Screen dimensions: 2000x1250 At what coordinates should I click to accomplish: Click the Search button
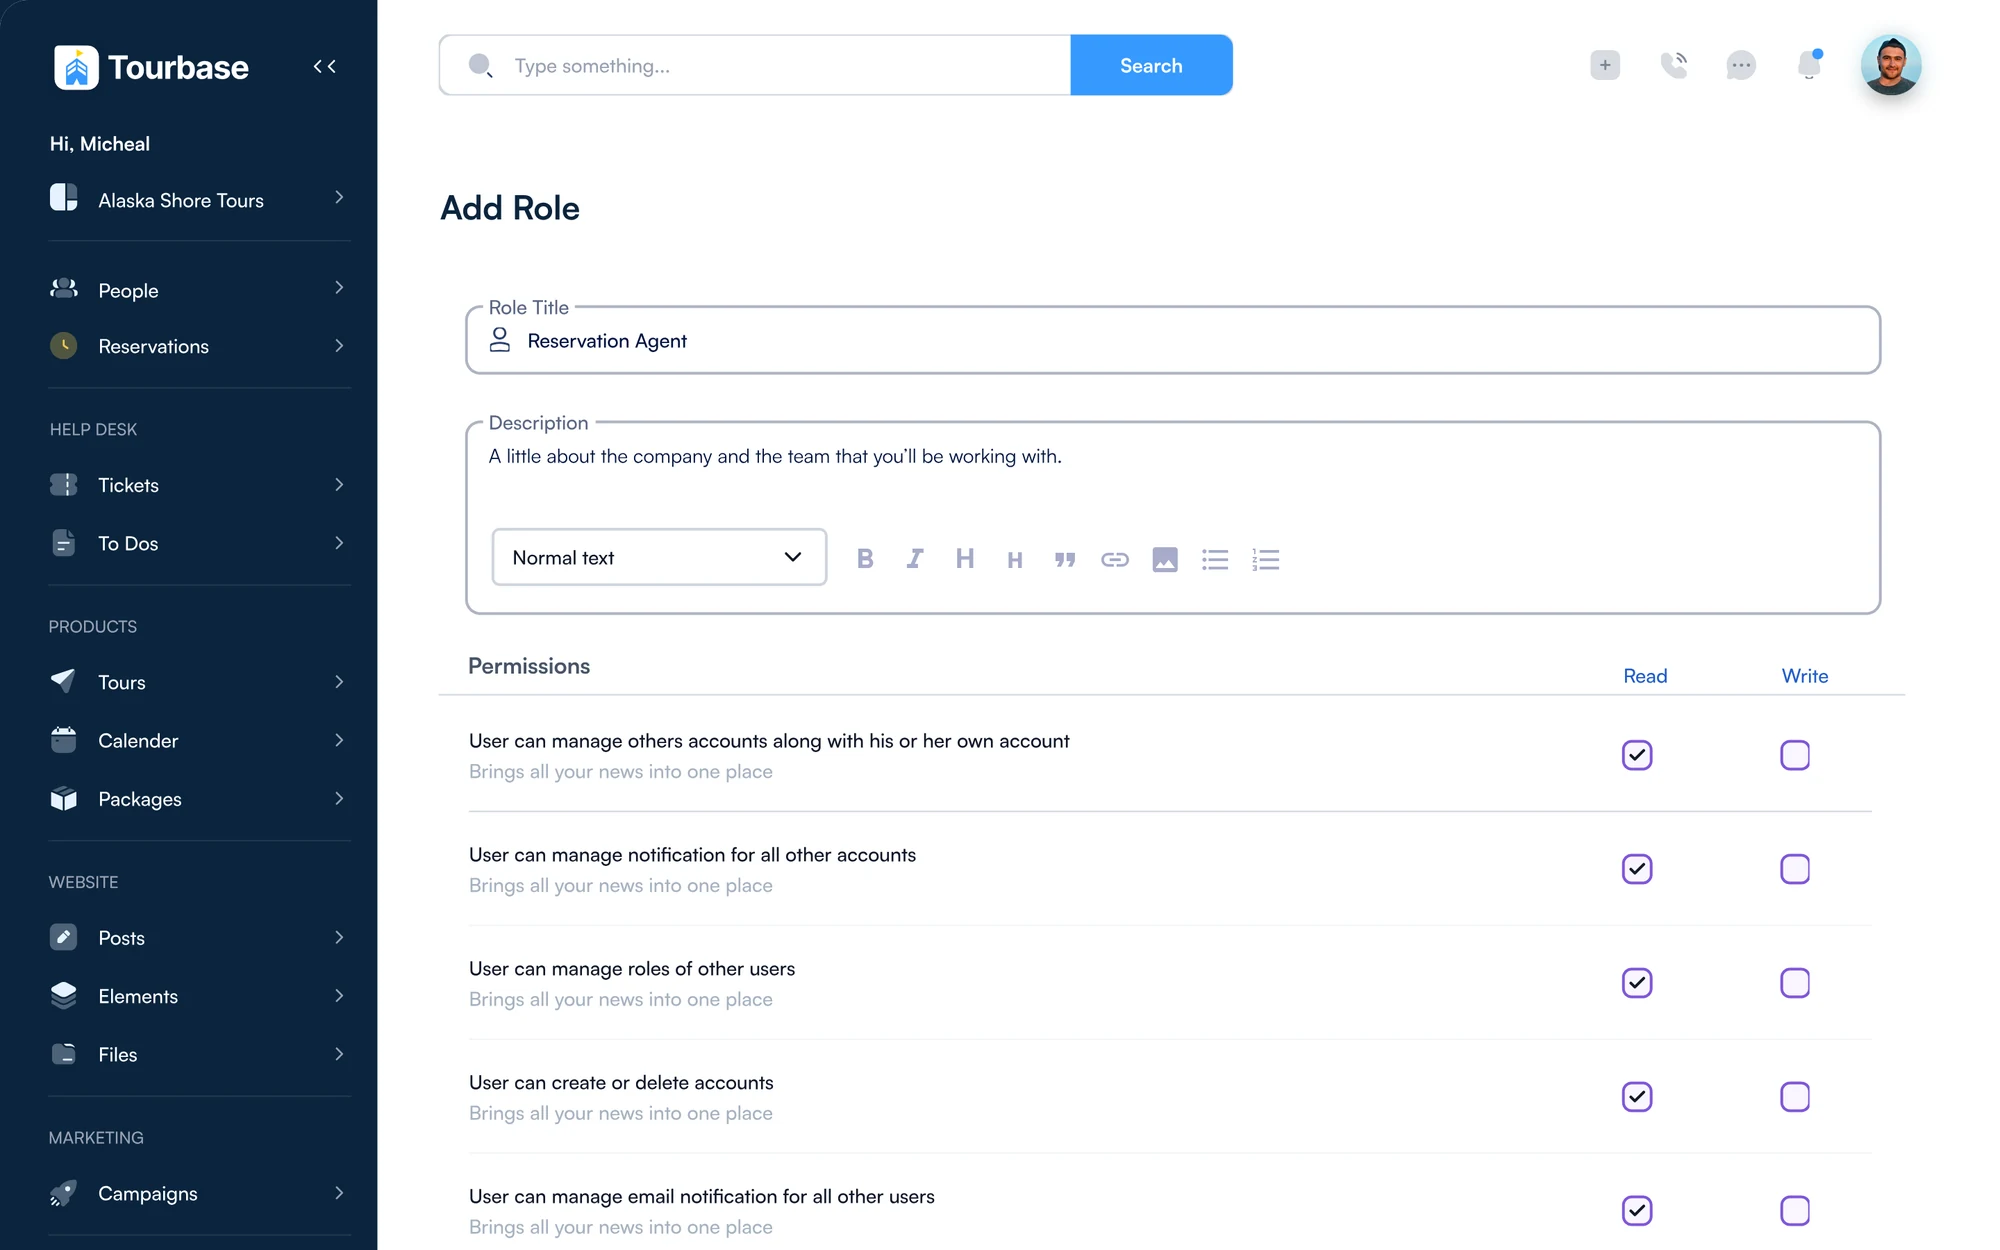tap(1151, 65)
